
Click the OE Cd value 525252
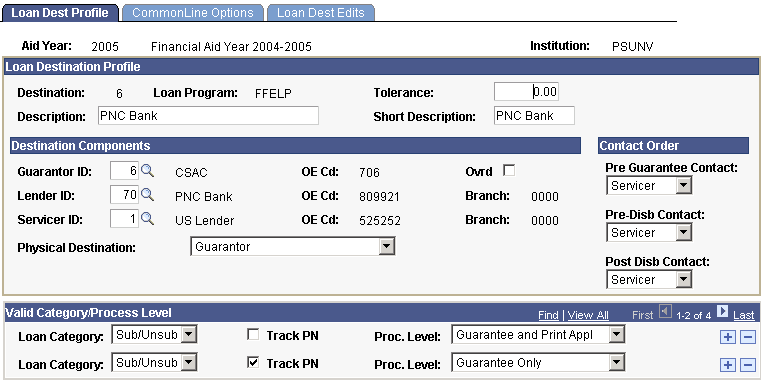(x=380, y=220)
